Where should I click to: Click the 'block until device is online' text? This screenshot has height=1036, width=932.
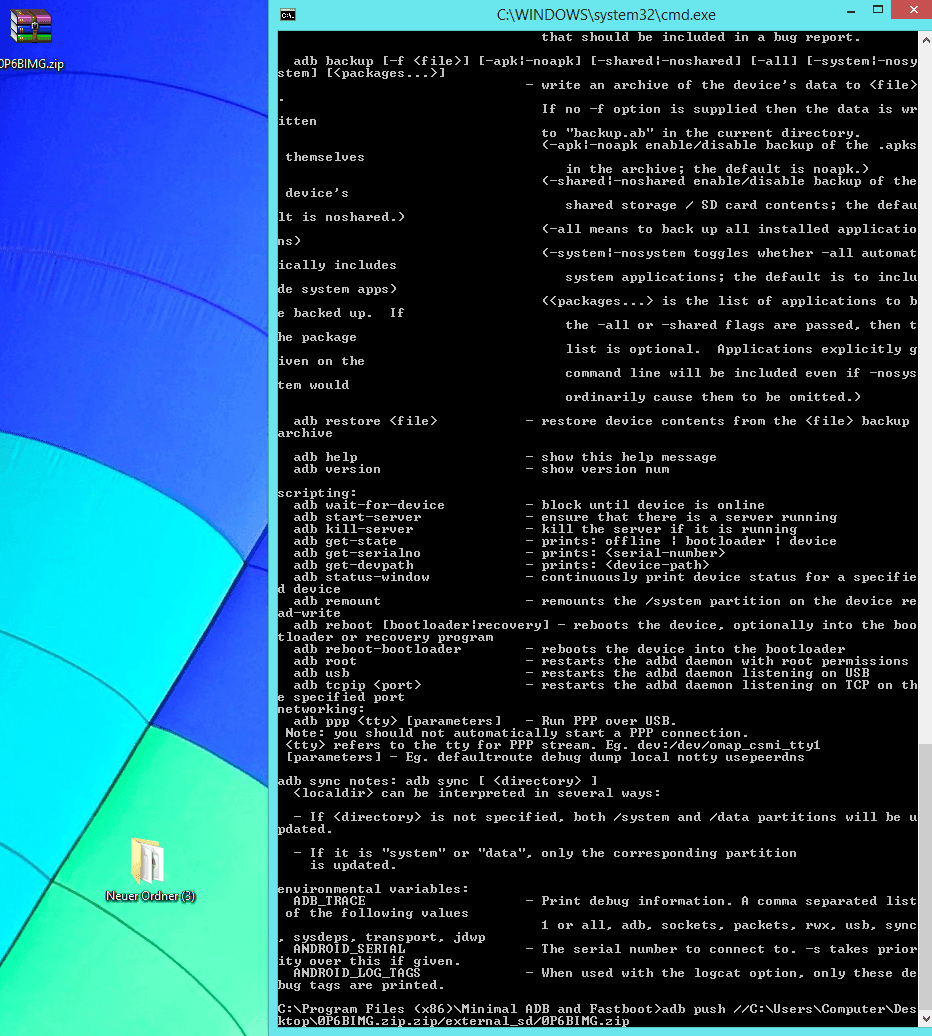[x=653, y=505]
